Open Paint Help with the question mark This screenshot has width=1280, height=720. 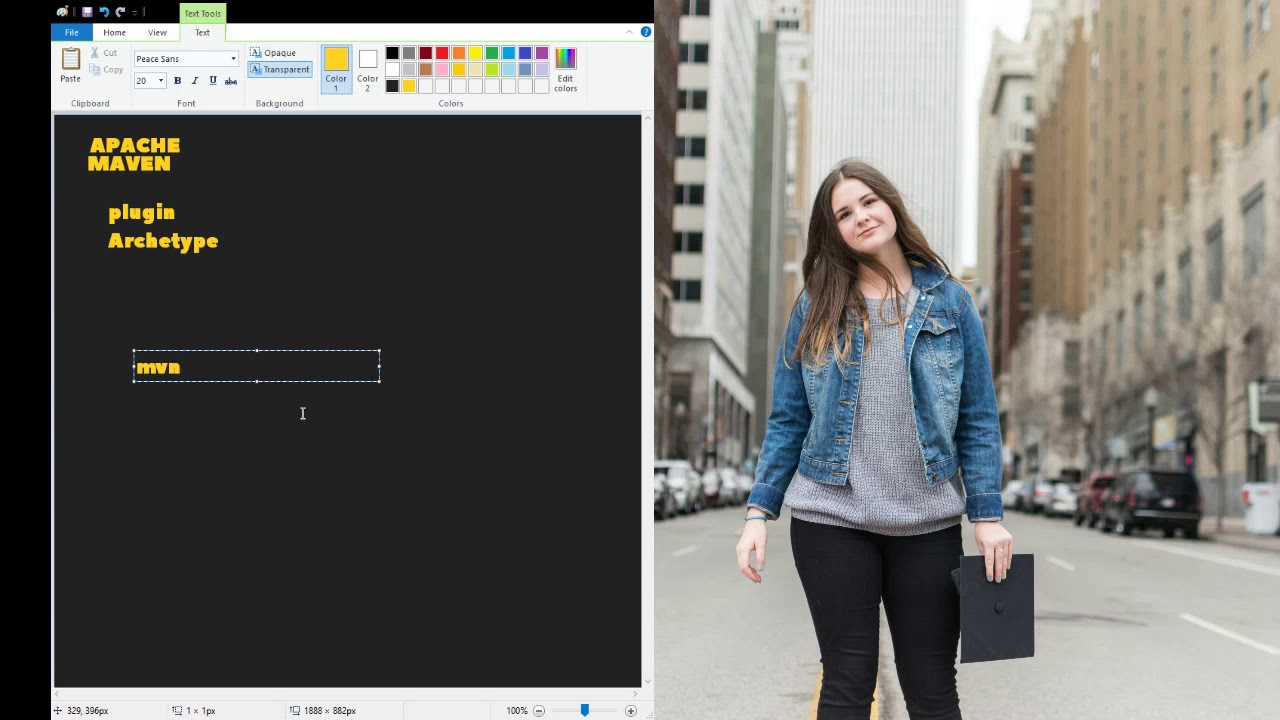pos(646,32)
